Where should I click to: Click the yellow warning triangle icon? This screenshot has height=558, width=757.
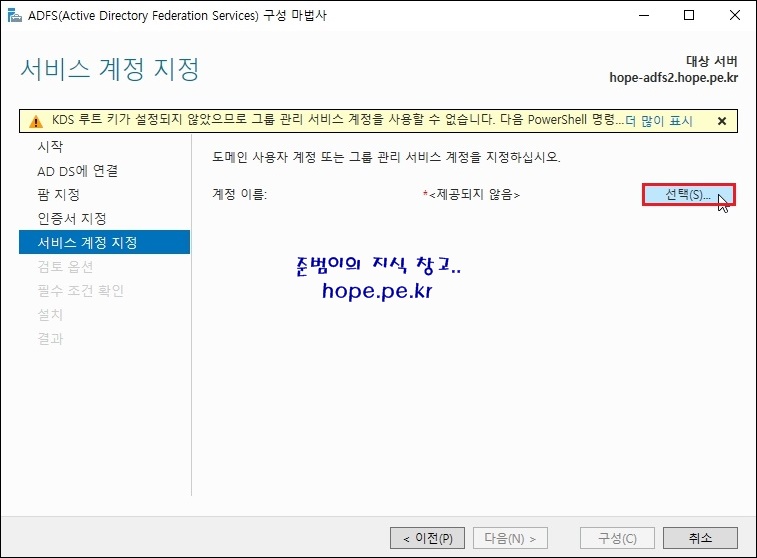pos(36,121)
